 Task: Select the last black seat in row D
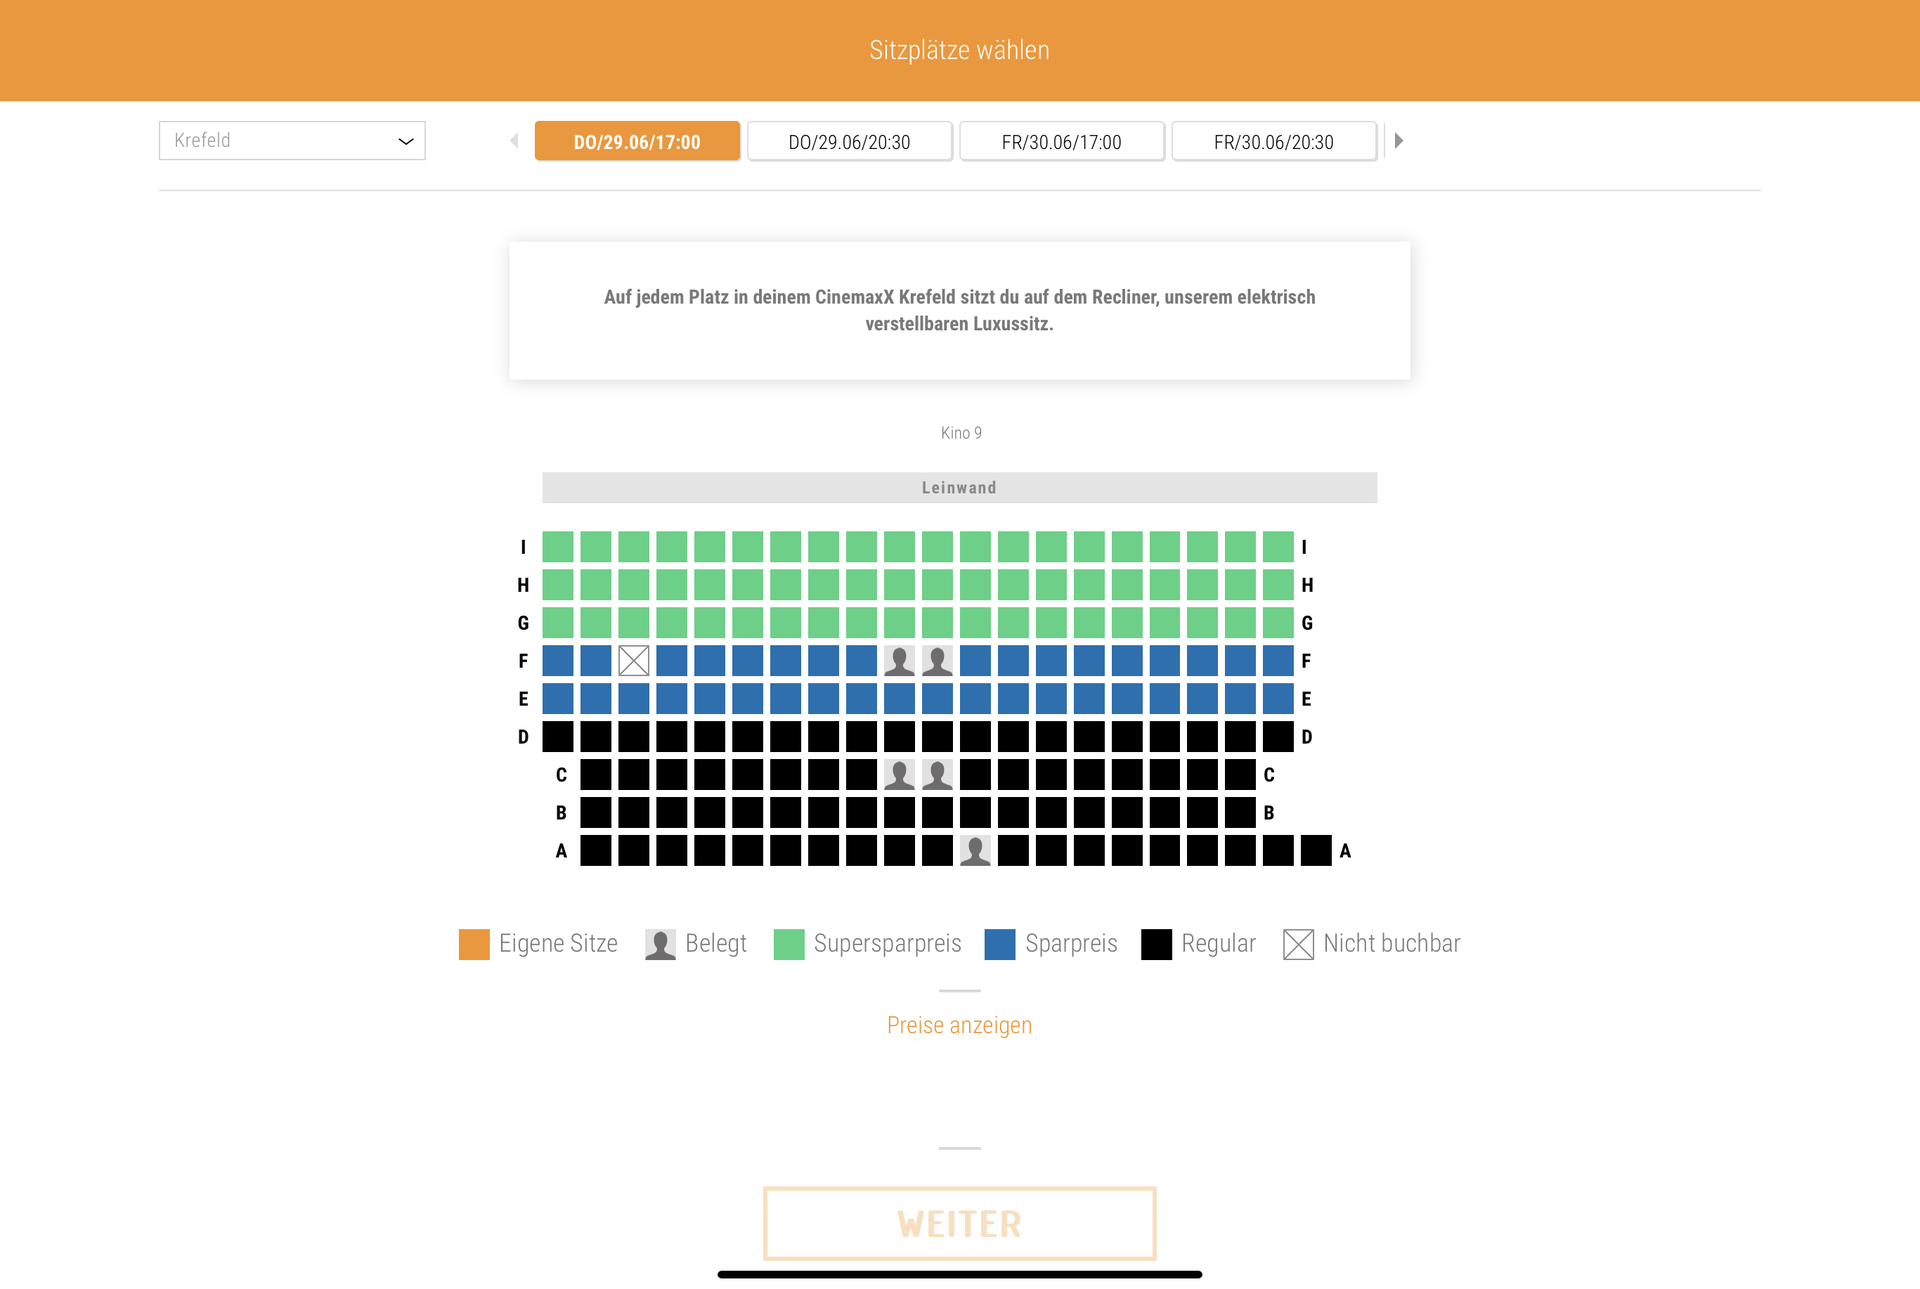(1278, 737)
